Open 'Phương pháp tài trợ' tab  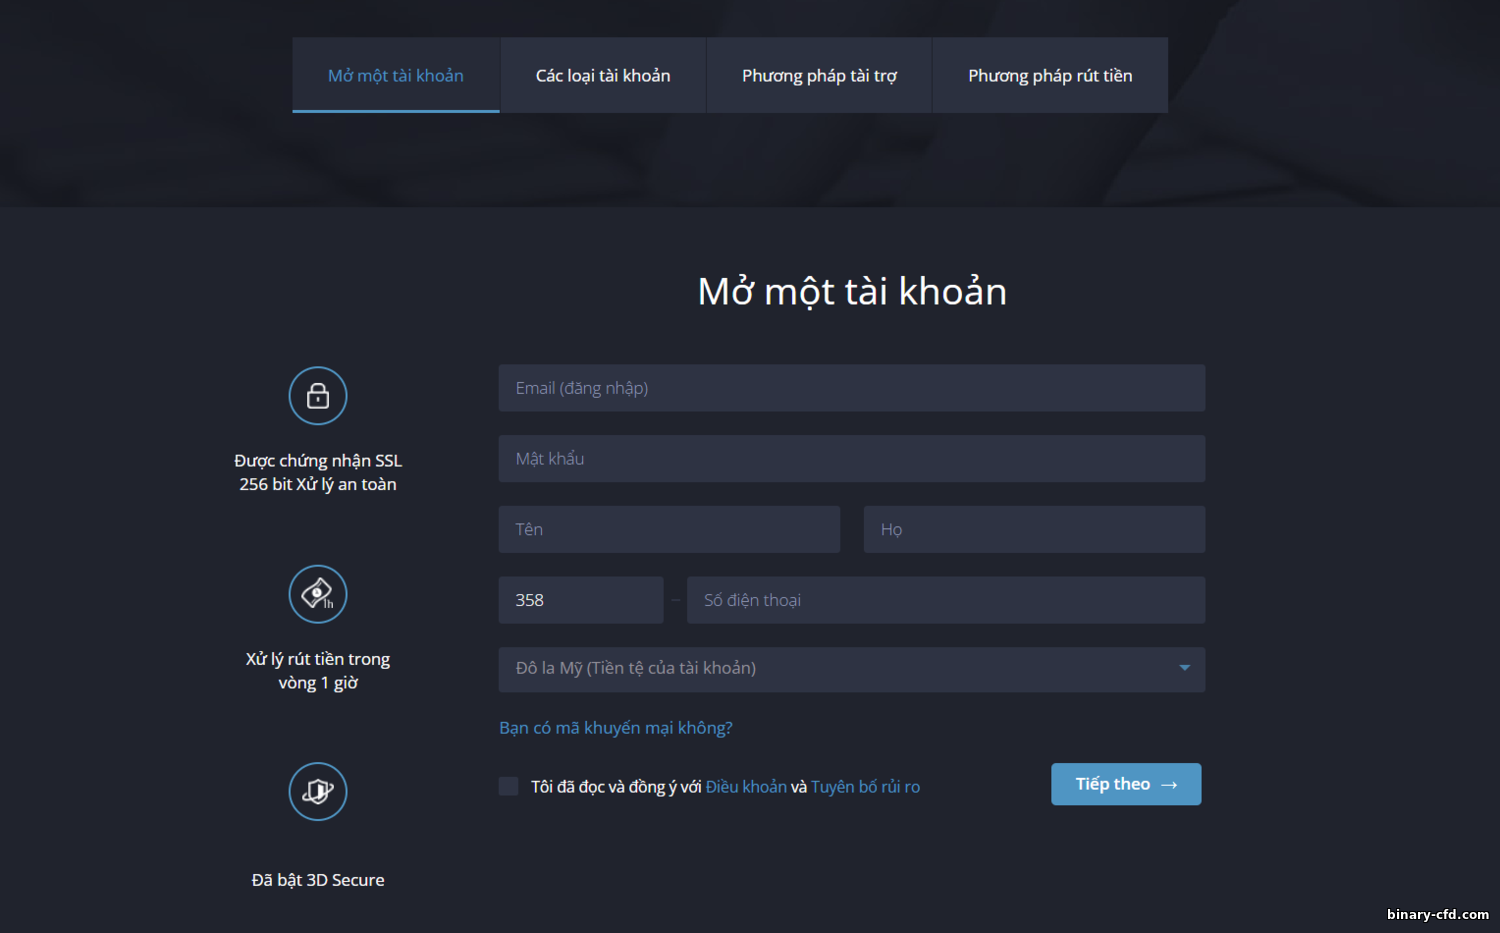pos(819,75)
